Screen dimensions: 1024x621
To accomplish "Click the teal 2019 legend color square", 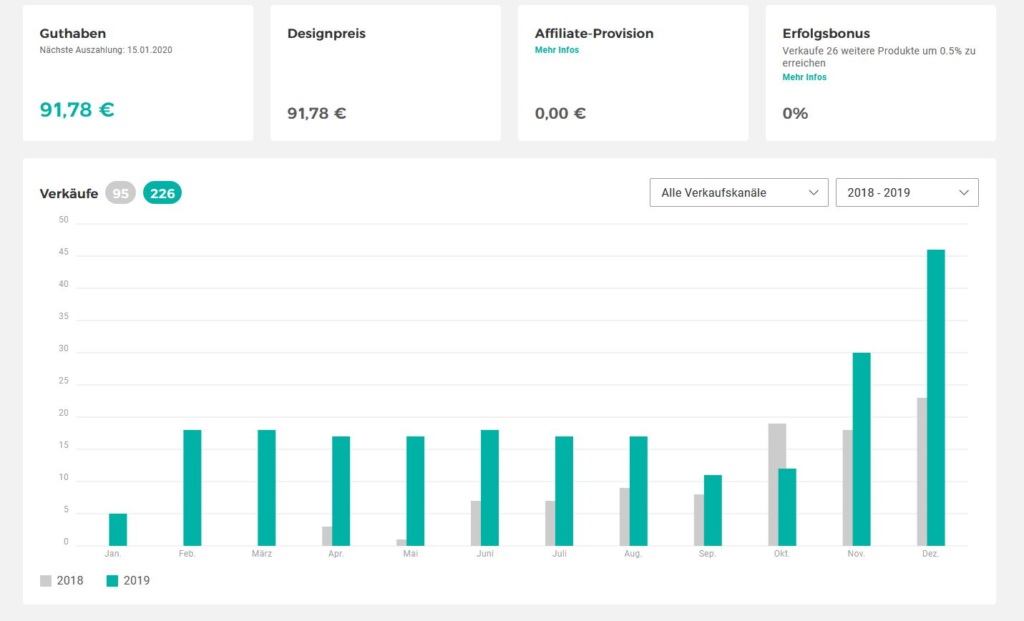I will click(x=112, y=580).
